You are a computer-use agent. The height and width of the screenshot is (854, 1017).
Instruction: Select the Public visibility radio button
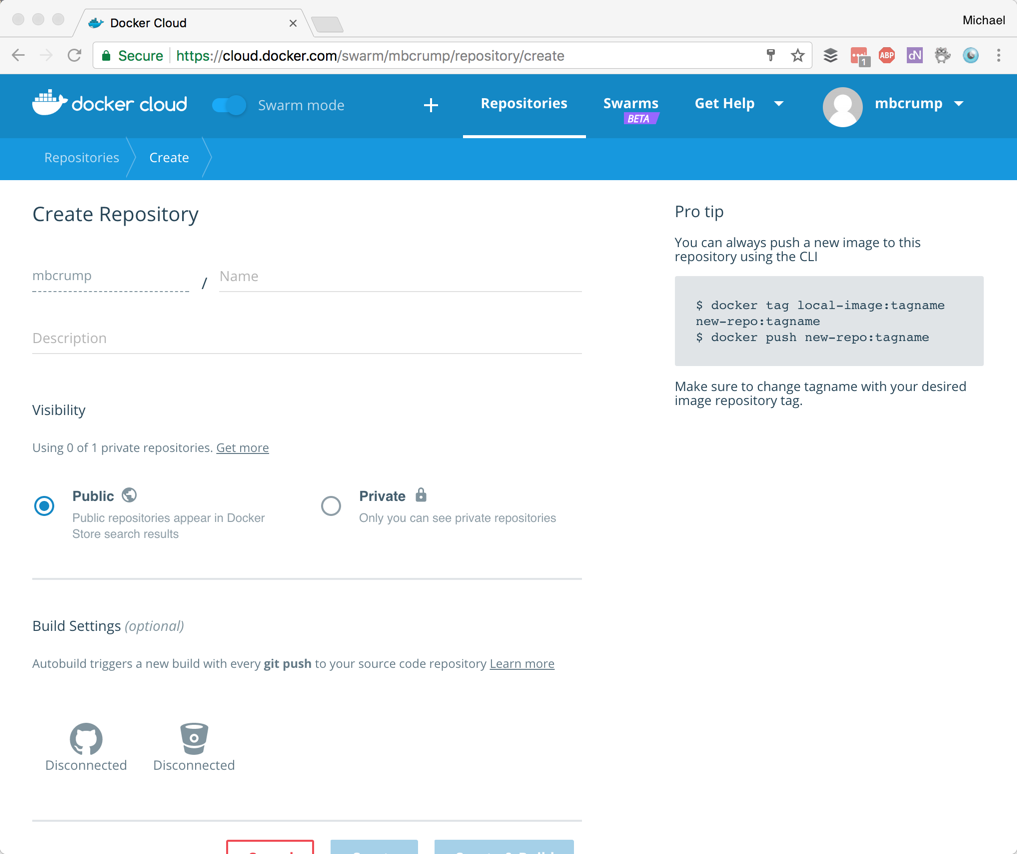(44, 506)
